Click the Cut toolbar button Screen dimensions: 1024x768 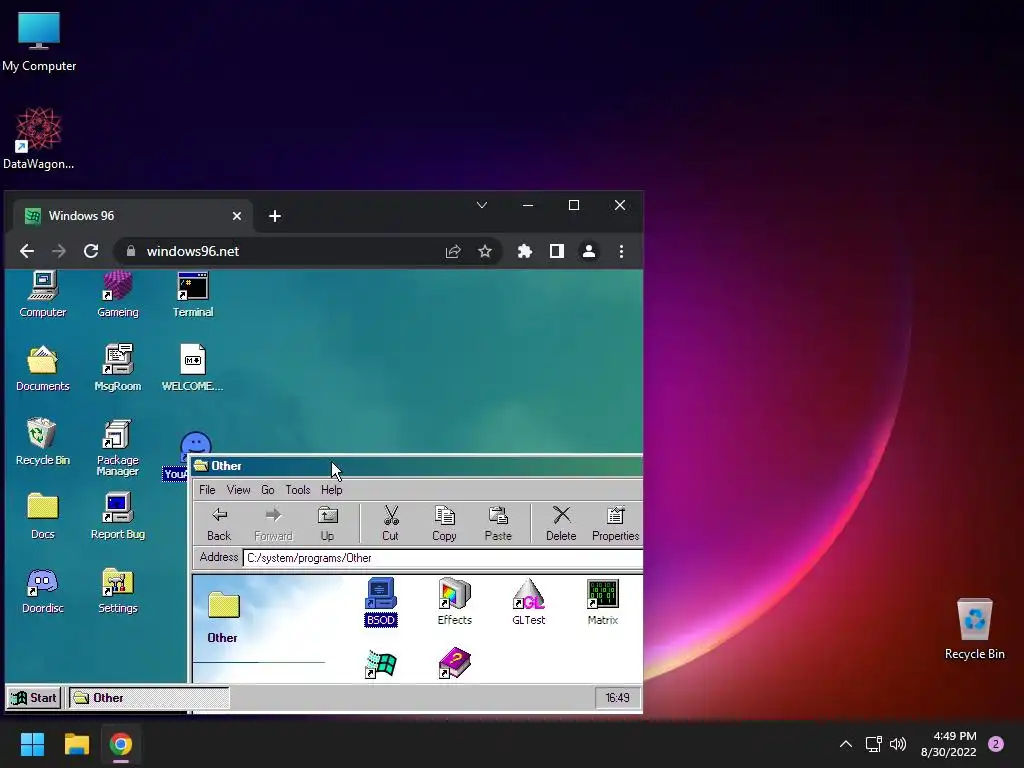tap(391, 524)
